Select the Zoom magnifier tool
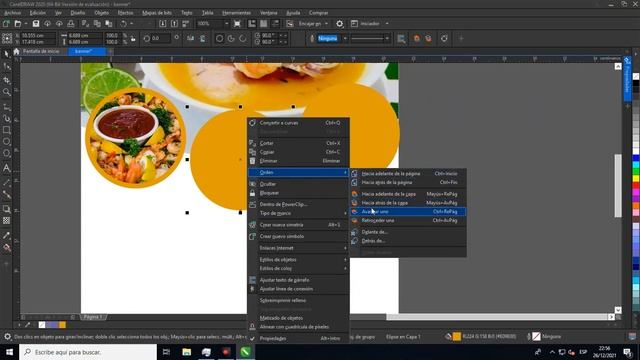The height and width of the screenshot is (360, 640). point(7,92)
